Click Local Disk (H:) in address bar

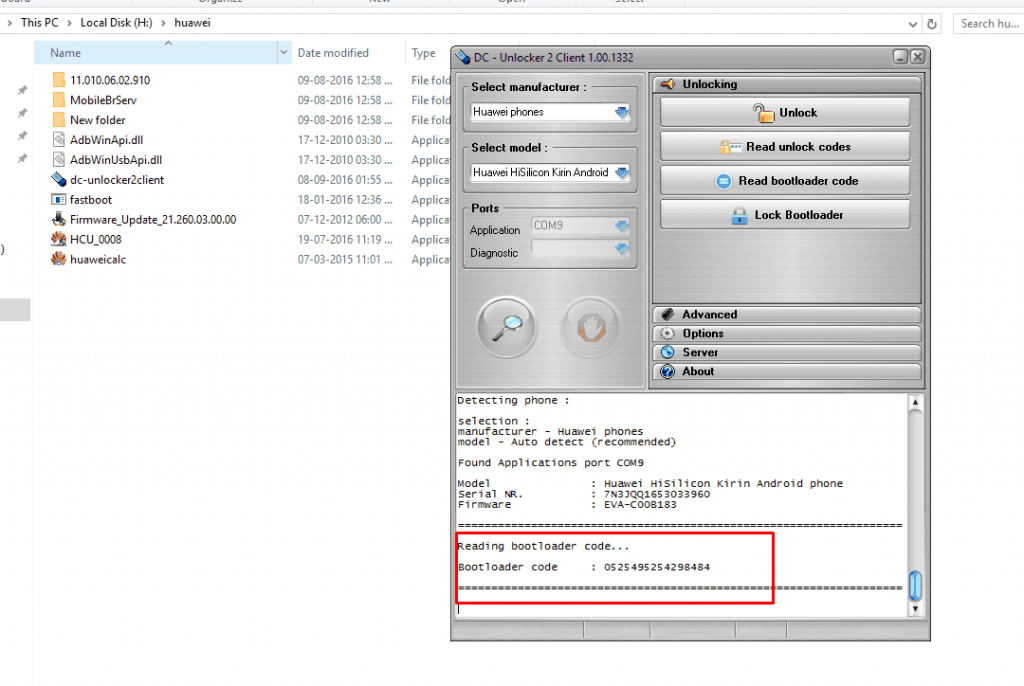[116, 23]
